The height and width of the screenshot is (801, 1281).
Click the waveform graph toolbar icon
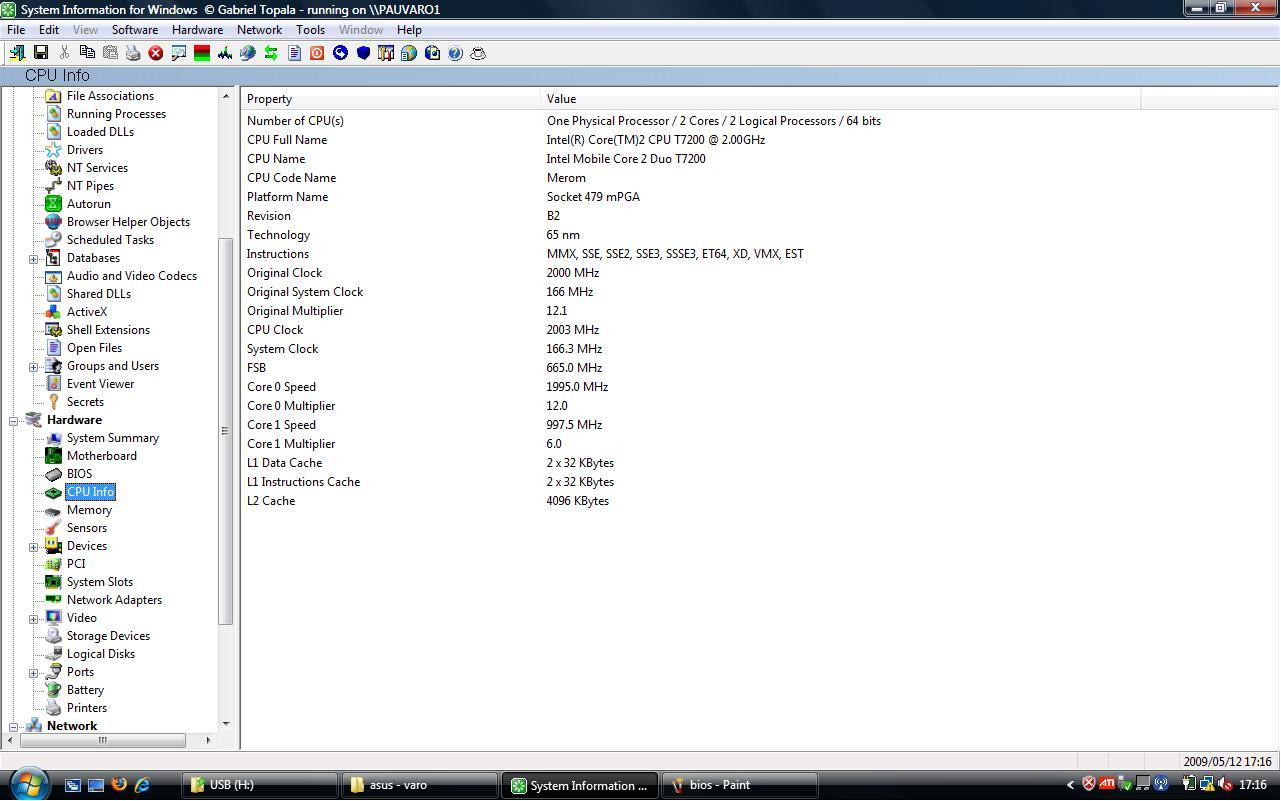pos(225,53)
